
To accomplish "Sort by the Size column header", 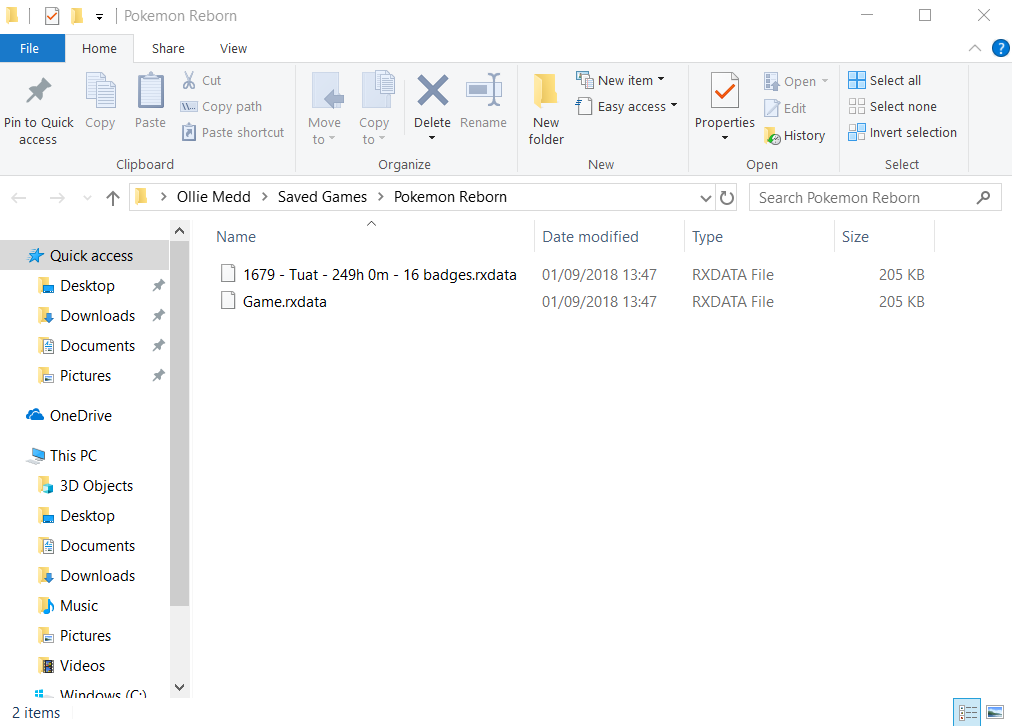I will coord(855,237).
